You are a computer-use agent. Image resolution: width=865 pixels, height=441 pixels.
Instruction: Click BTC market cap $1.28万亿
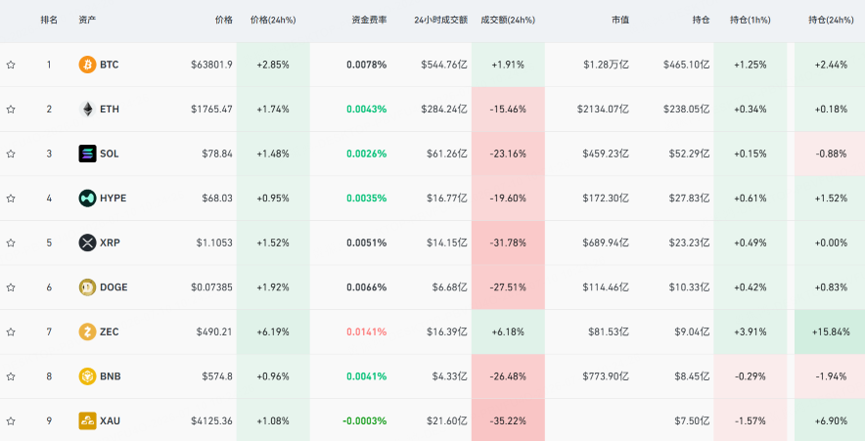pos(606,65)
